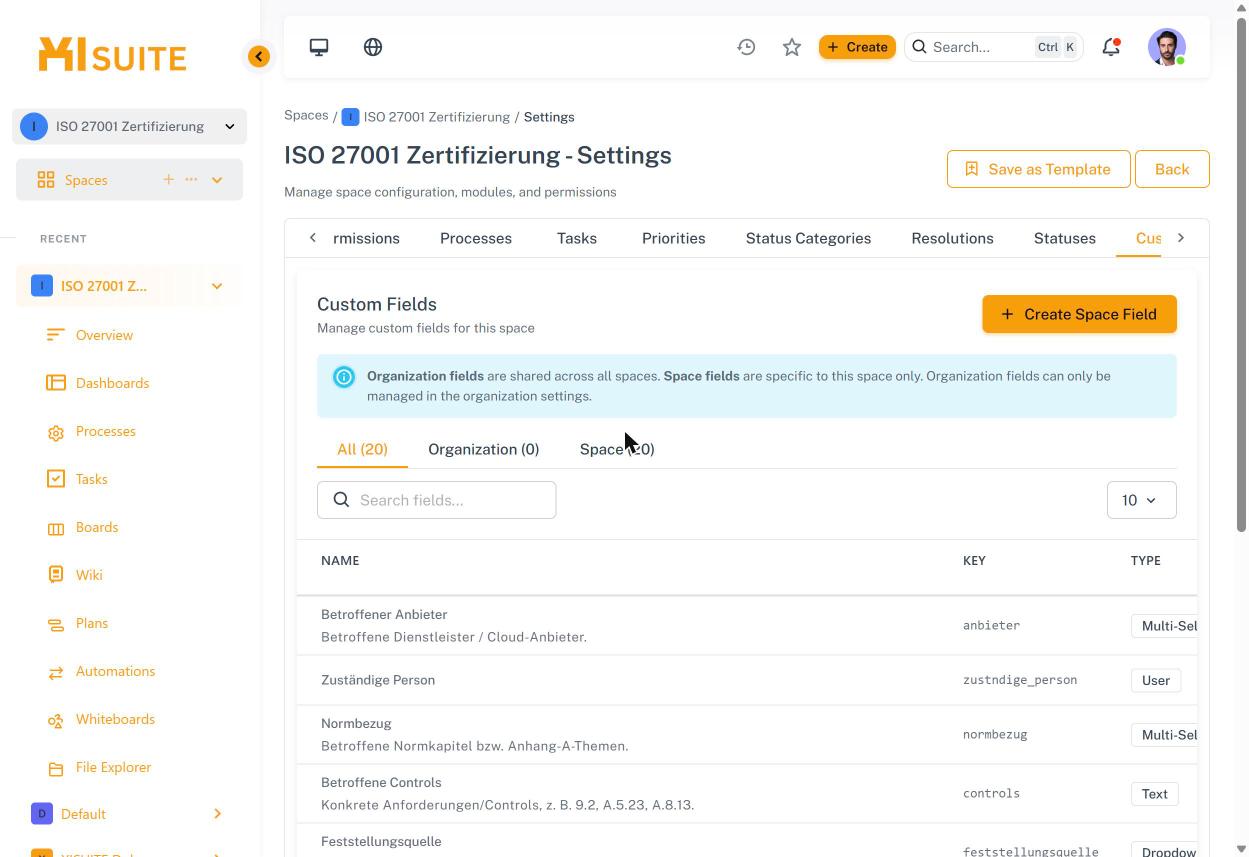Open Plans in the sidebar
The image size is (1249, 857).
point(92,623)
